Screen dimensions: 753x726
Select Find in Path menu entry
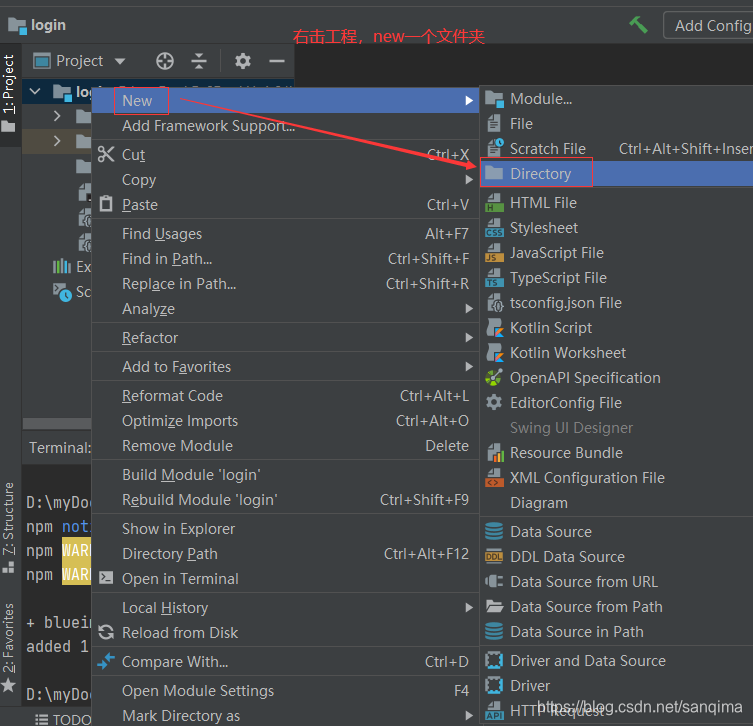[285, 259]
